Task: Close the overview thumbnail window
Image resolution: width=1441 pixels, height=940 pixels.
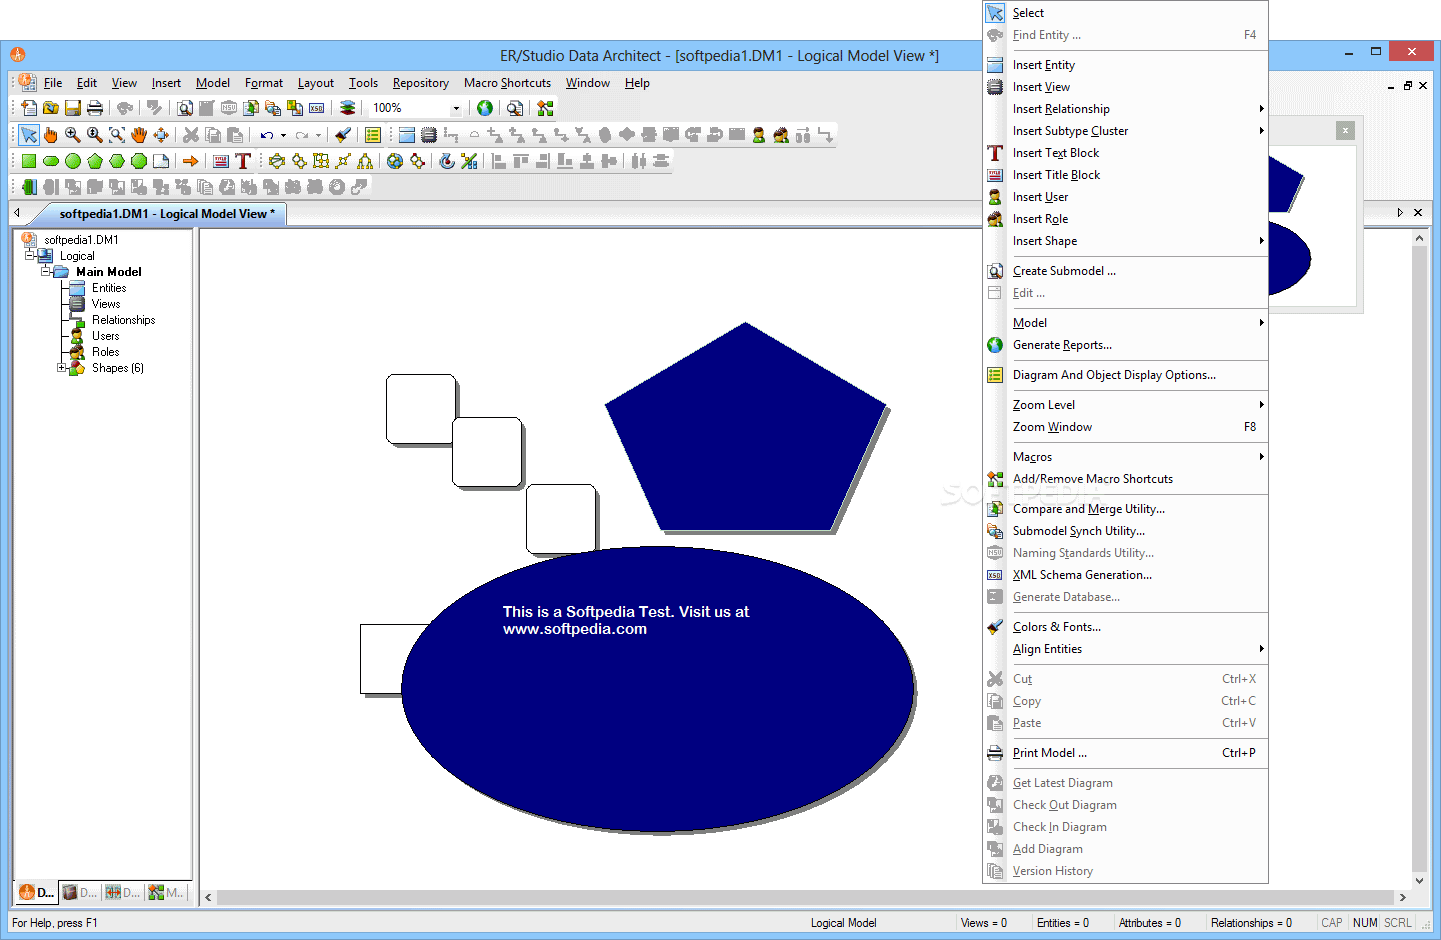Action: (1346, 131)
